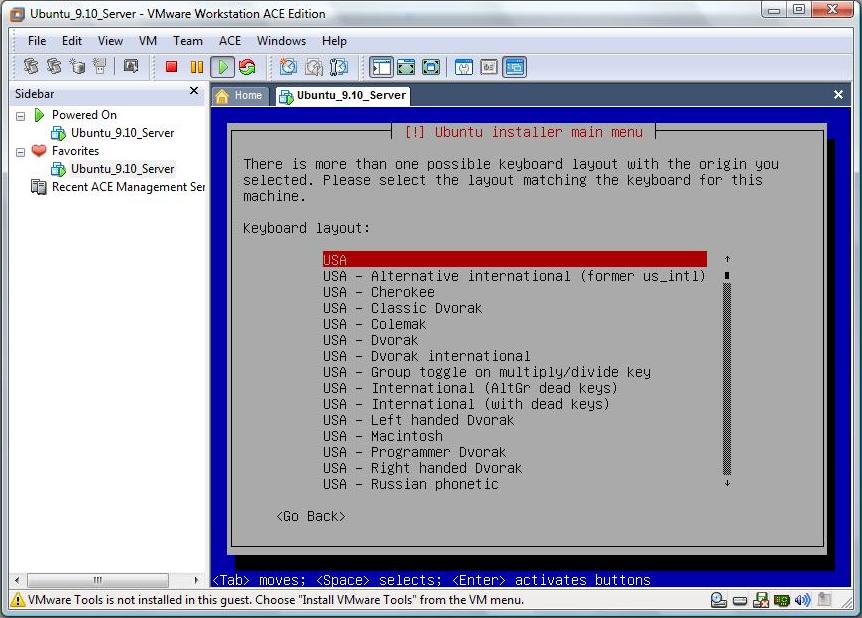
Task: Open the VM menu
Action: tap(147, 41)
